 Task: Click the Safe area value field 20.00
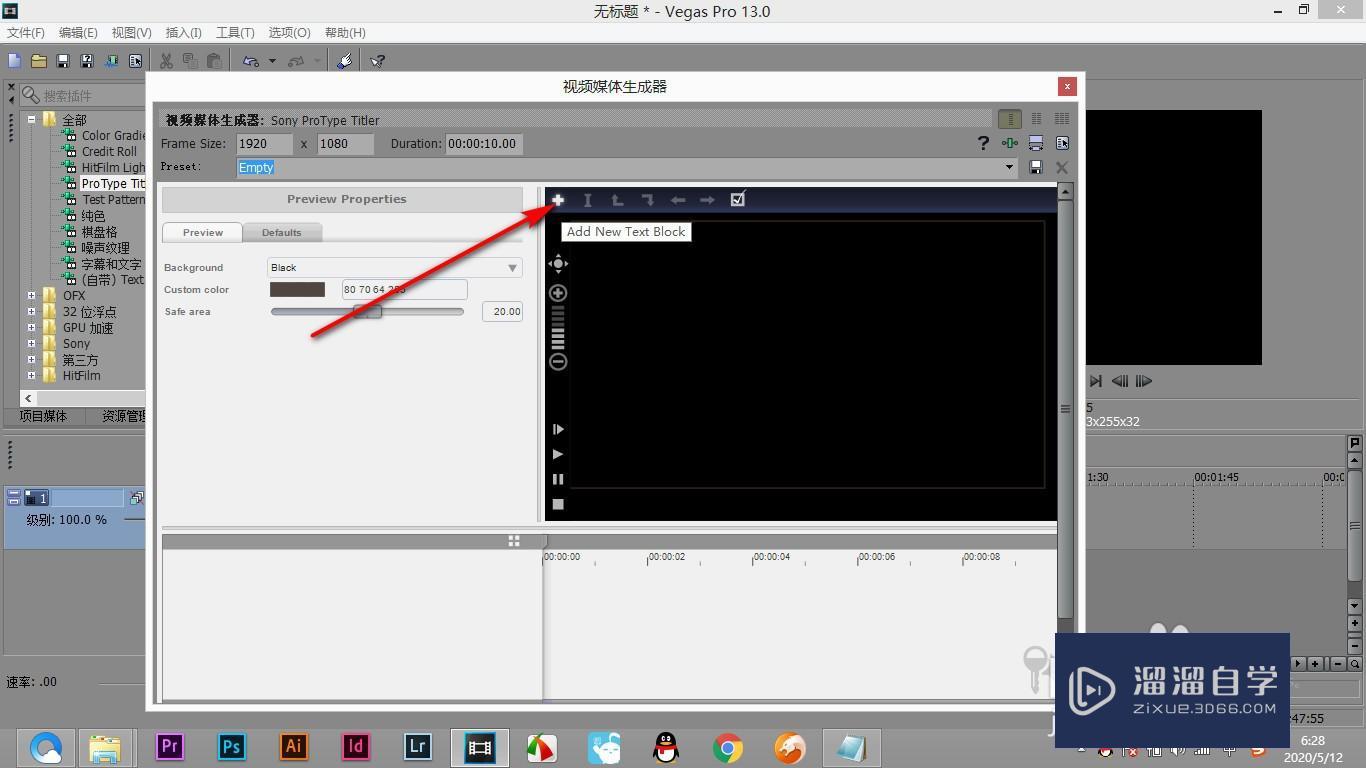tap(502, 312)
